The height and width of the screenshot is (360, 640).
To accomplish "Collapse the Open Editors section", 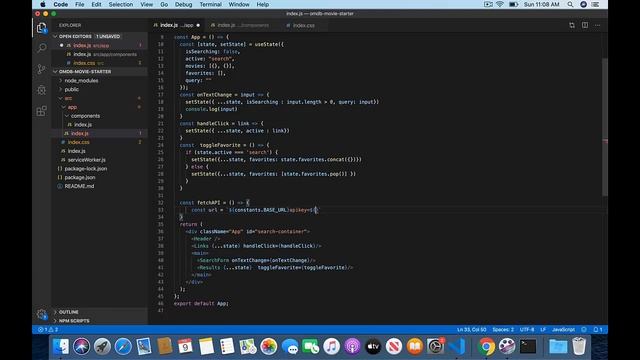I will click(100, 36).
